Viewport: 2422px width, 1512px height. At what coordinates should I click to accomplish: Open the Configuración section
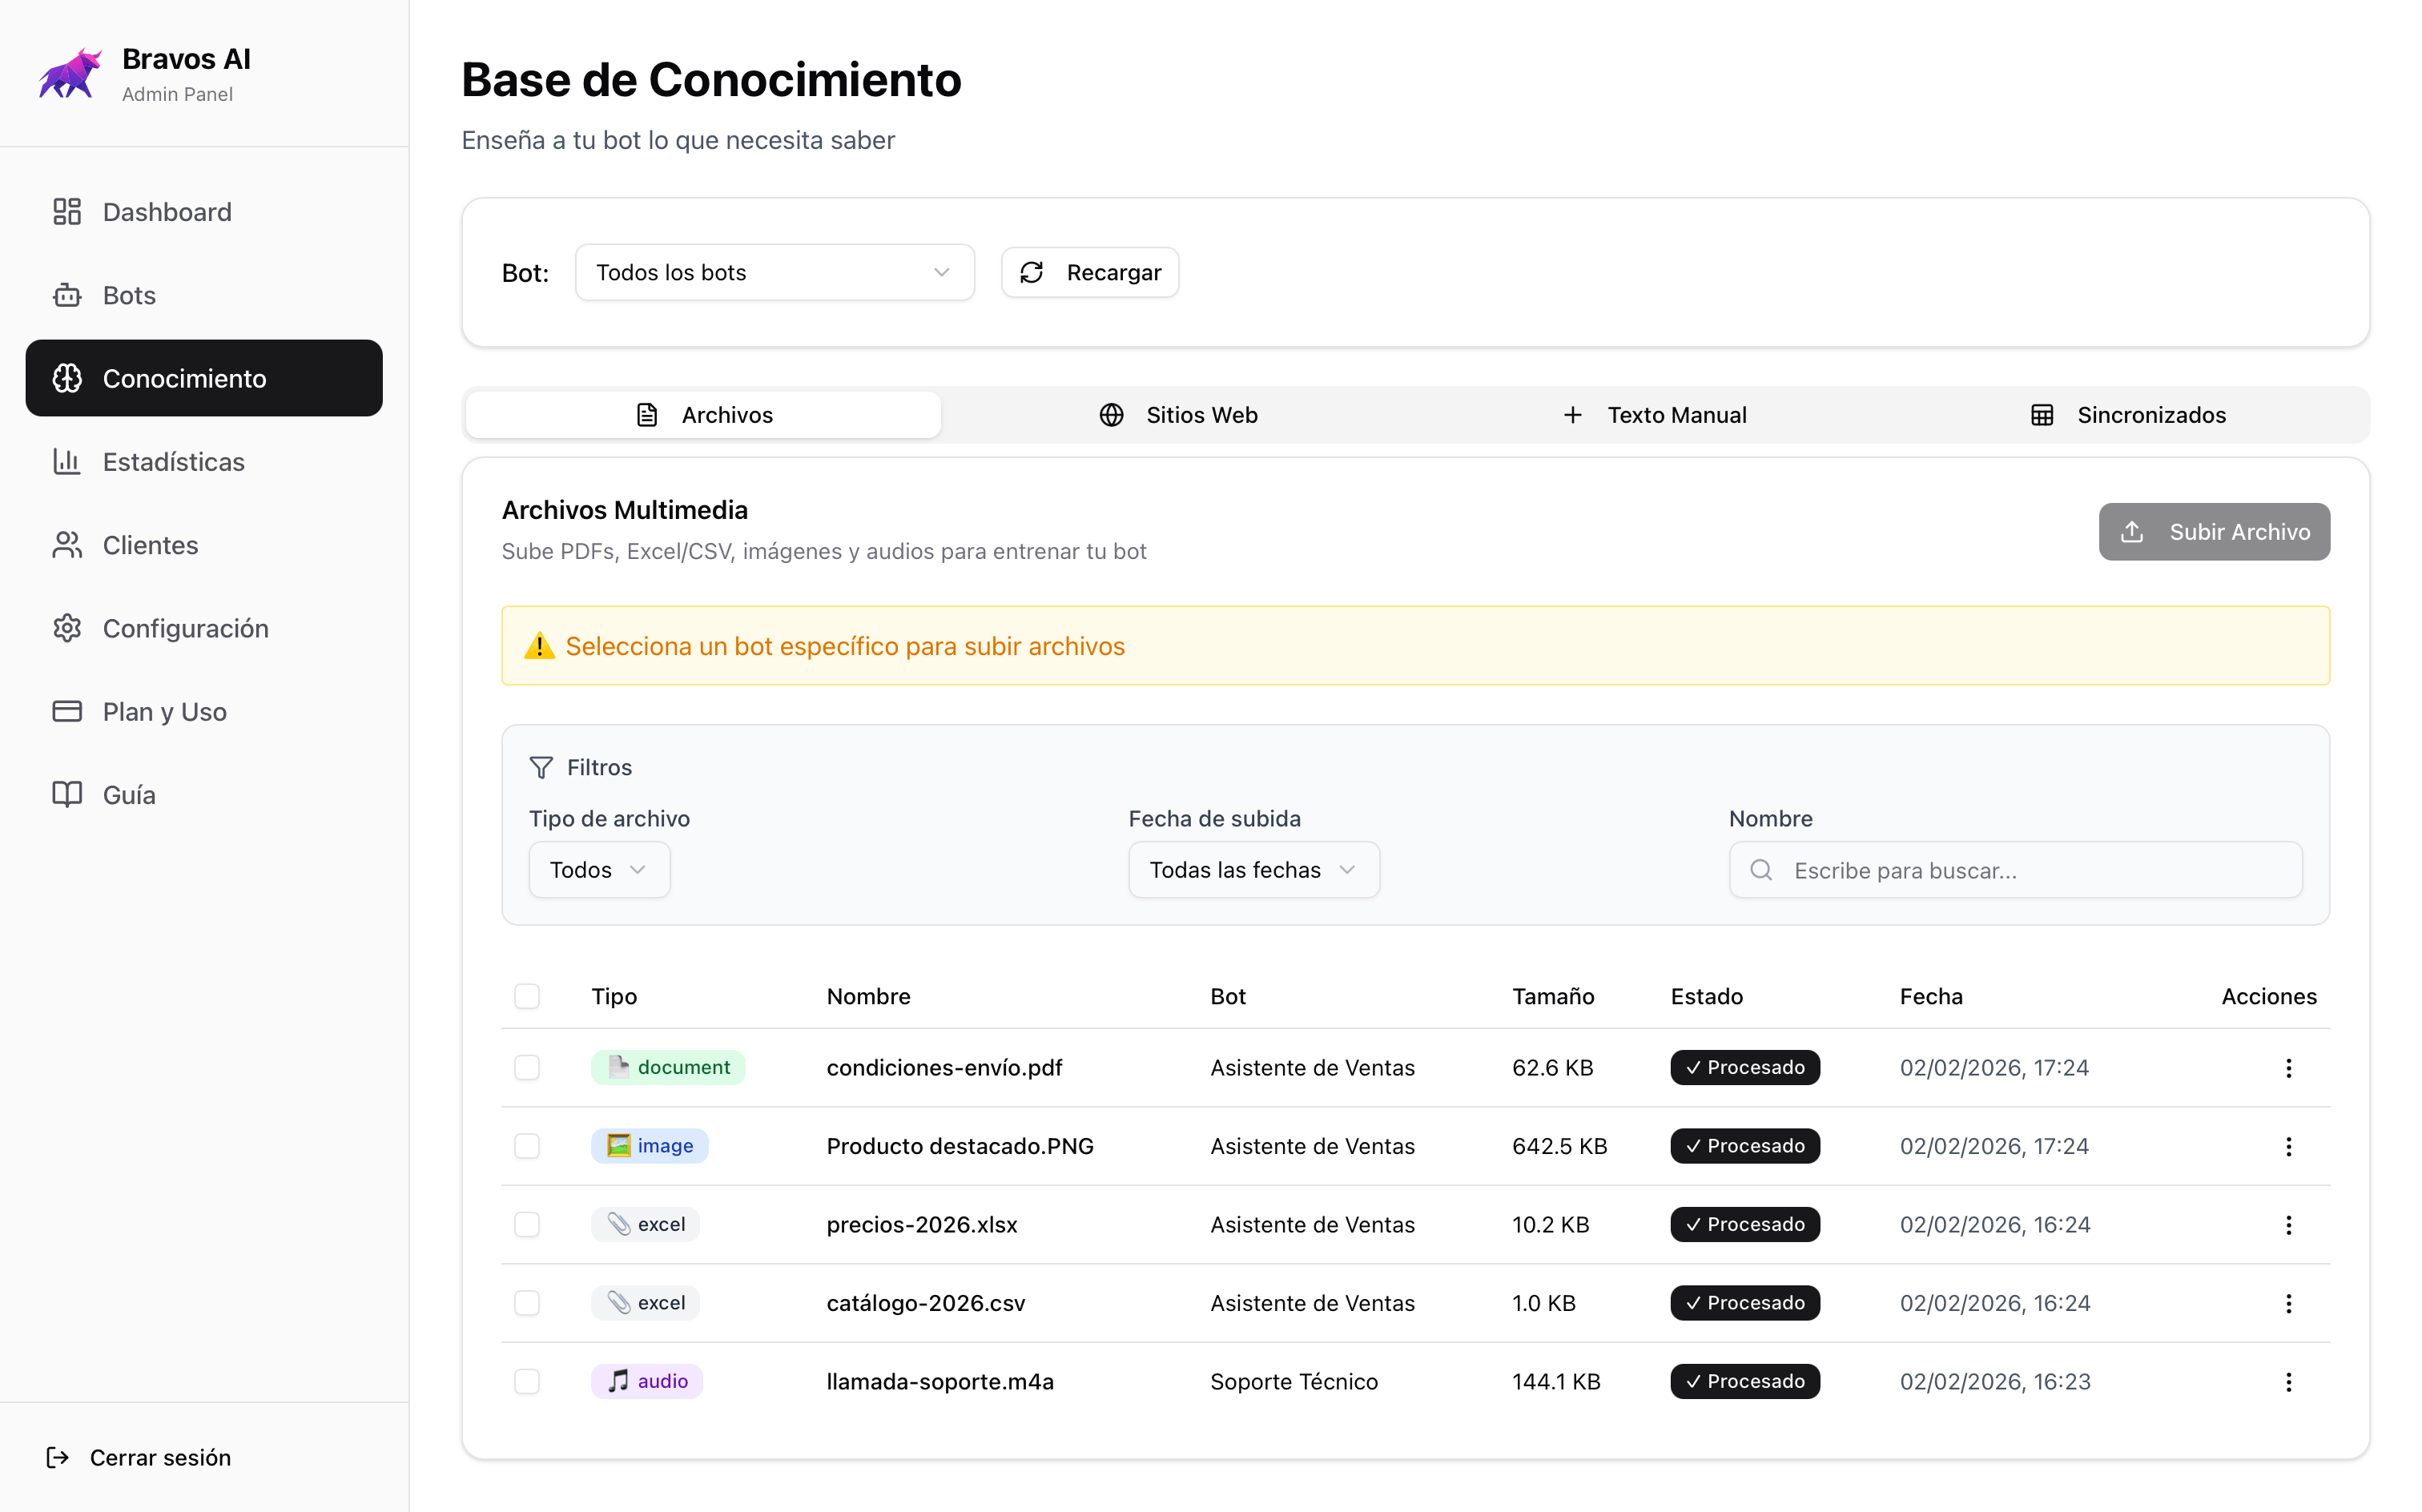204,628
